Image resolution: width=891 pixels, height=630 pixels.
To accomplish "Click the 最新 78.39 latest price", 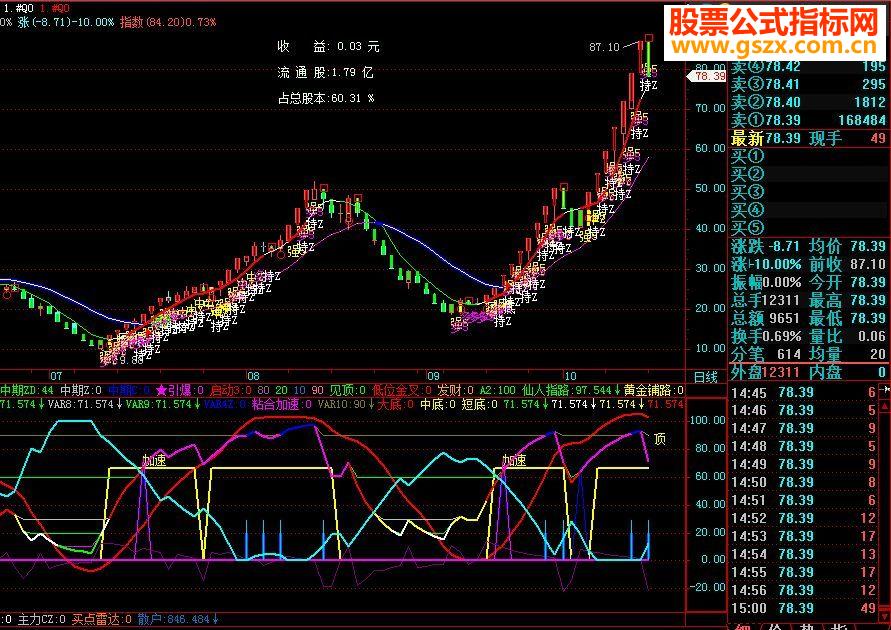I will (x=767, y=138).
